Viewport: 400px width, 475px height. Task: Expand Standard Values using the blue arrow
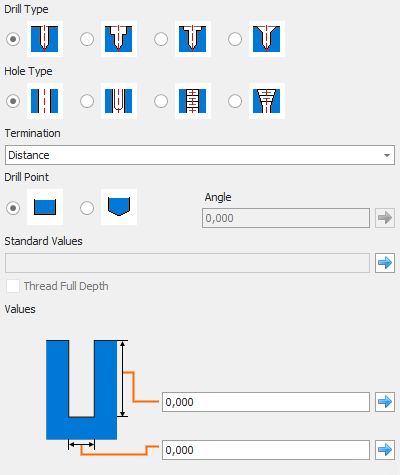click(x=385, y=263)
